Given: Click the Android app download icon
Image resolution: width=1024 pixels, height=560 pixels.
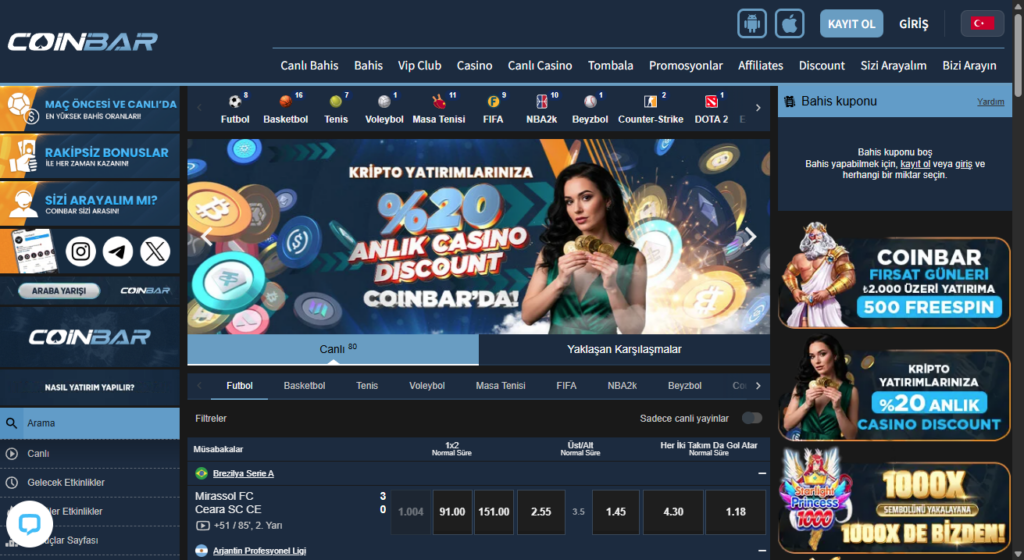Looking at the screenshot, I should (x=752, y=23).
